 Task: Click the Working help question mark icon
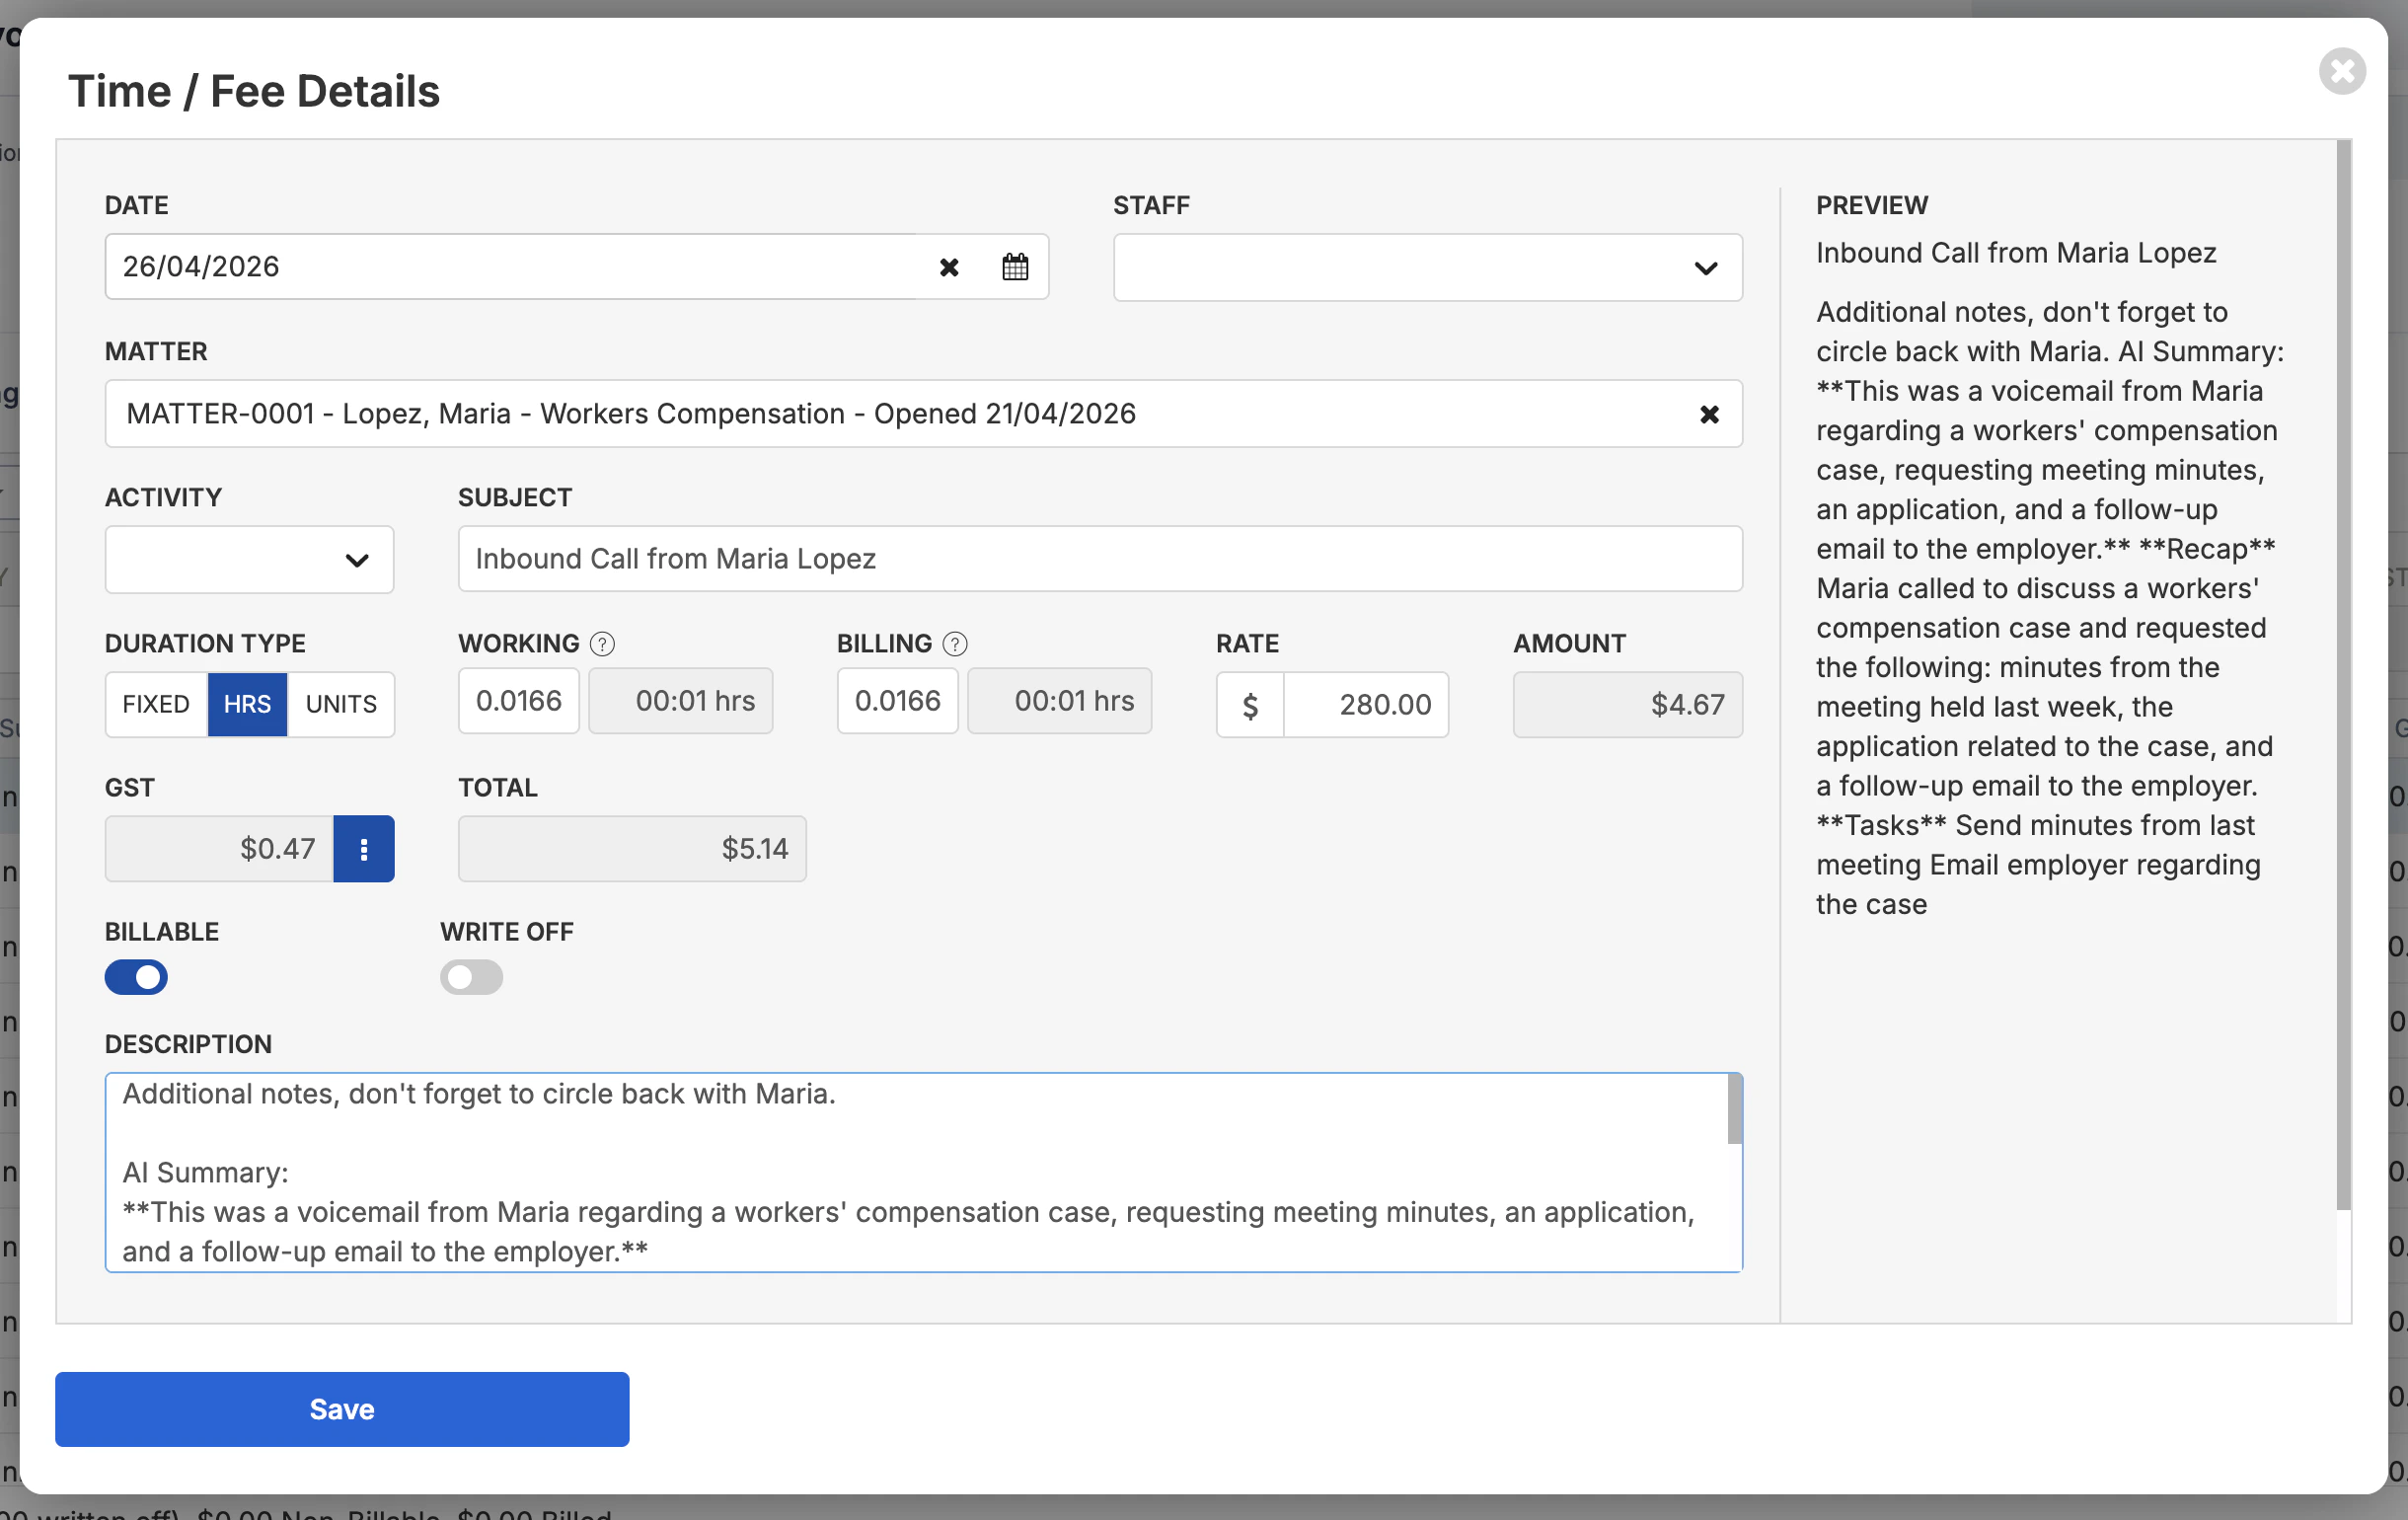pyautogui.click(x=602, y=643)
